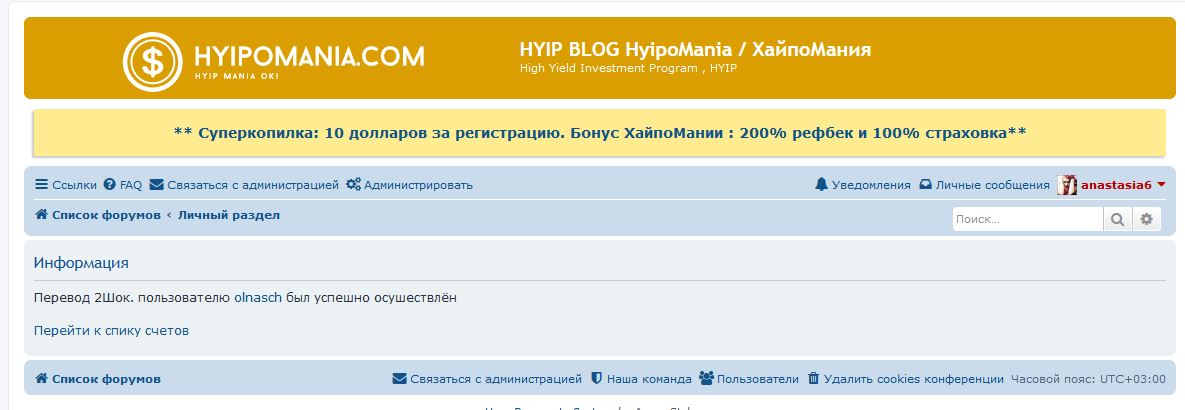Open Уведомления notifications dropdown
Screen dimensions: 1185x410
click(863, 185)
